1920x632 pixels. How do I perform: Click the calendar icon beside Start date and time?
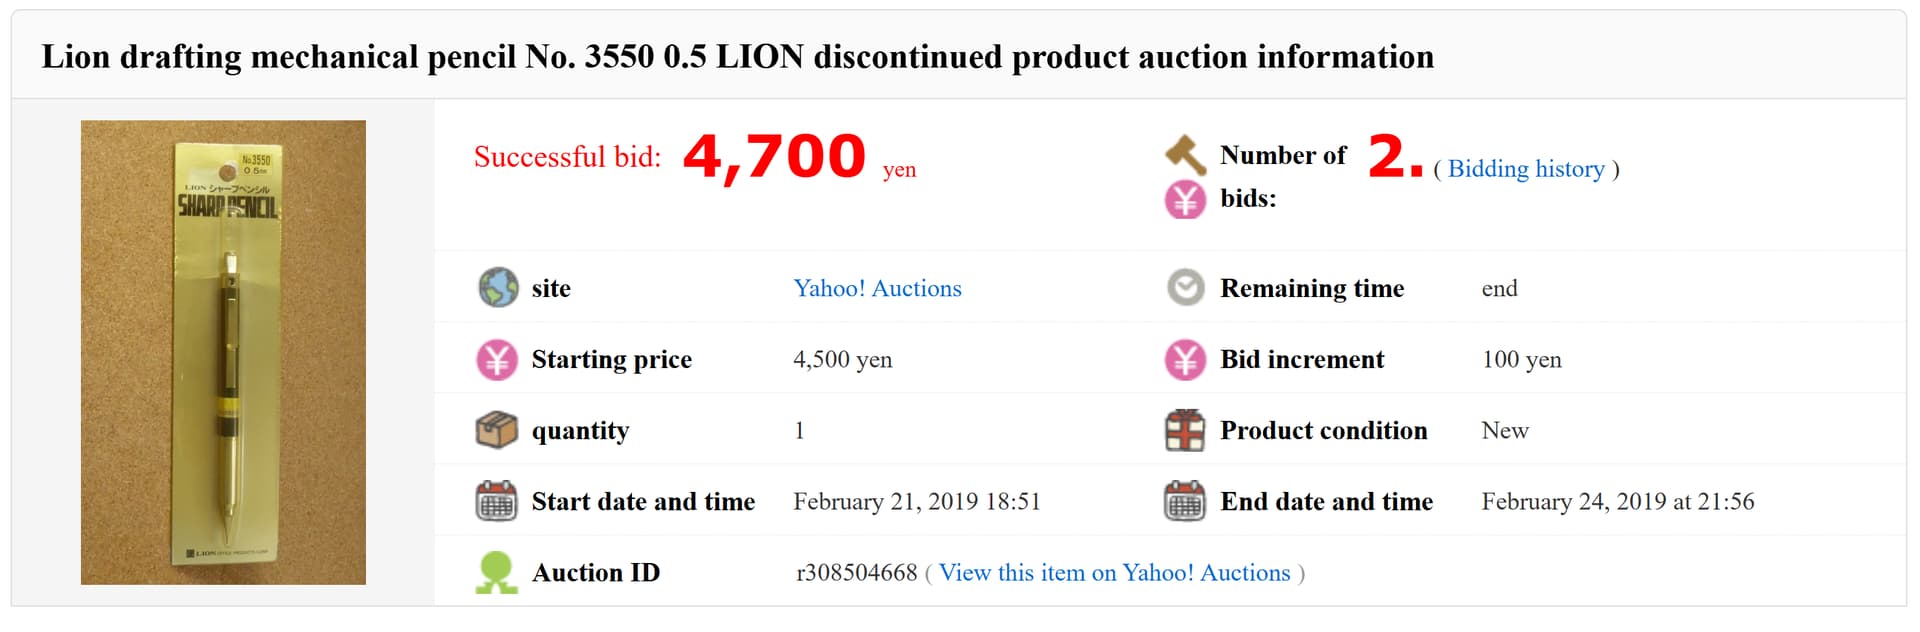tap(497, 502)
